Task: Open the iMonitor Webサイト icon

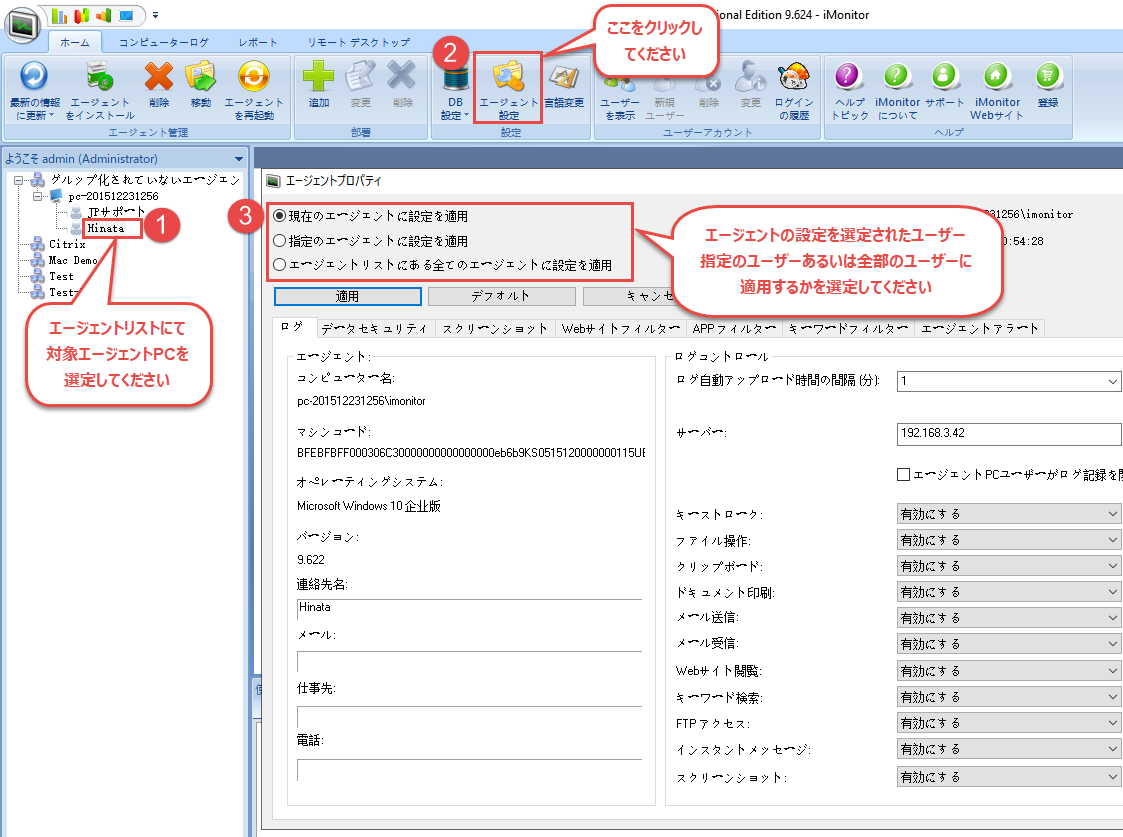Action: point(995,78)
